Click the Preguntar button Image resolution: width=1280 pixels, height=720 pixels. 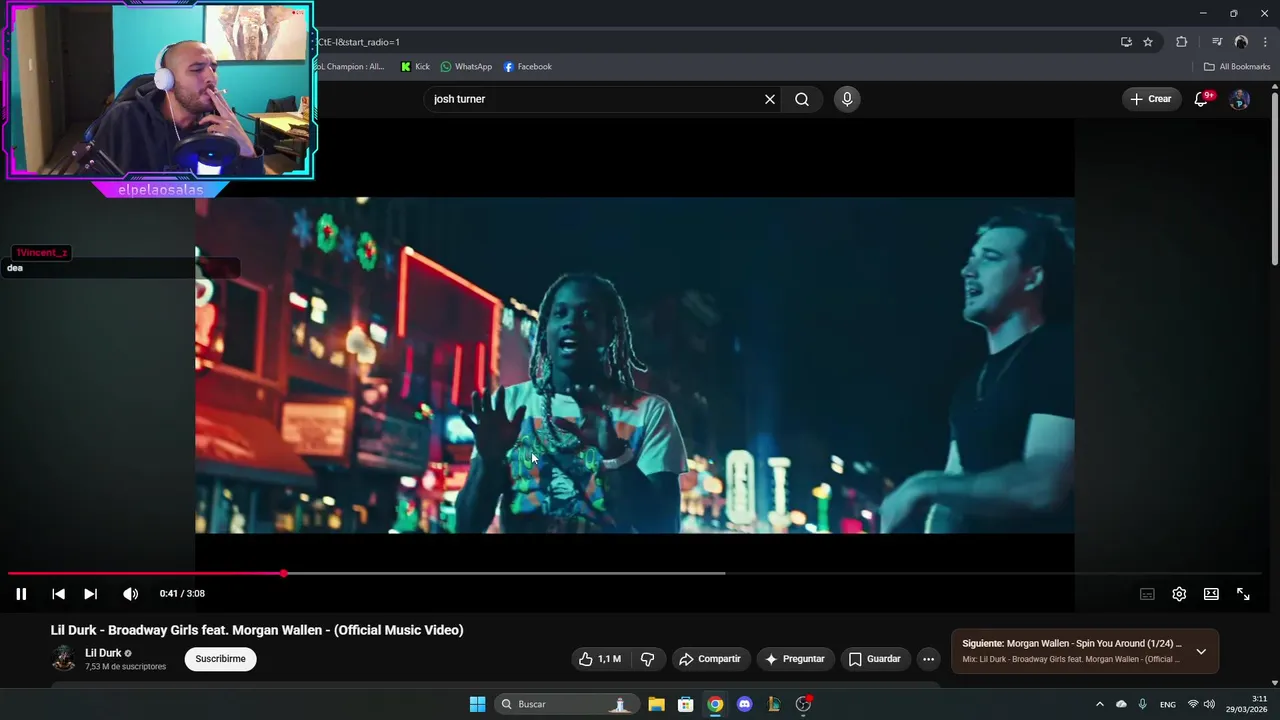(x=795, y=659)
